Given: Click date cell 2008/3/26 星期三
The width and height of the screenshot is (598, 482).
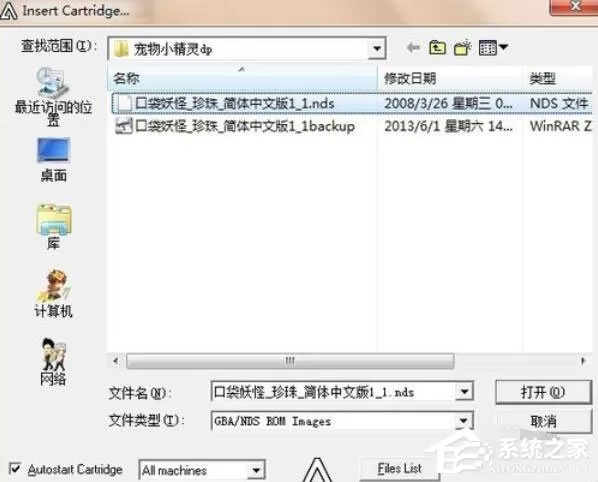Looking at the screenshot, I should coord(448,103).
